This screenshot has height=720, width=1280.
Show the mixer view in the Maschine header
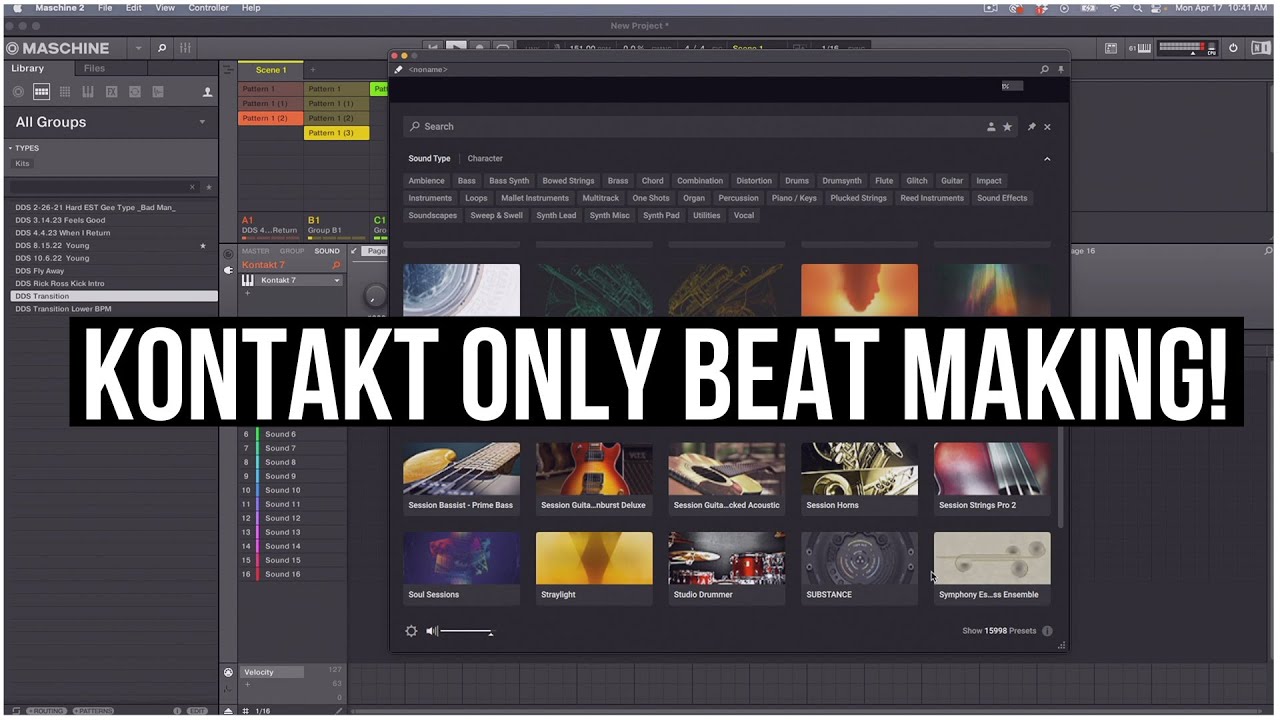185,48
